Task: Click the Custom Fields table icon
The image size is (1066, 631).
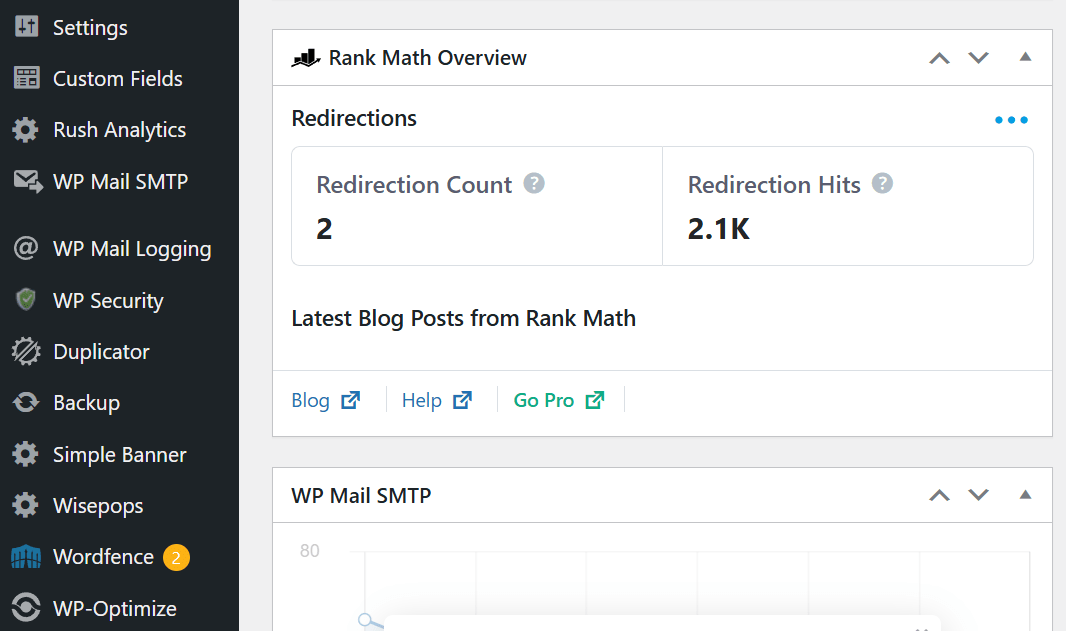Action: click(x=27, y=78)
